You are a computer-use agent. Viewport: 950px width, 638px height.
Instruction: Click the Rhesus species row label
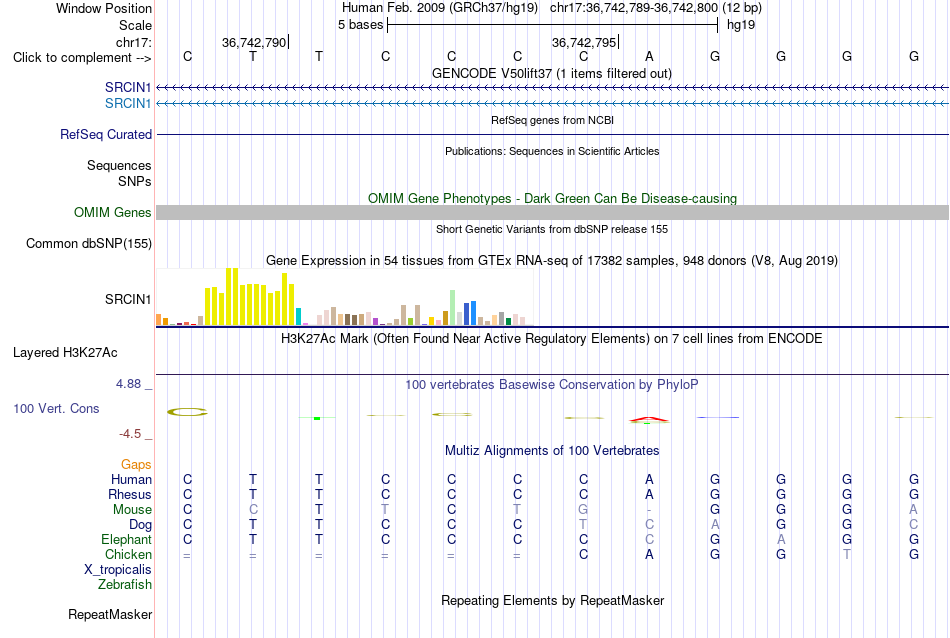tap(130, 494)
